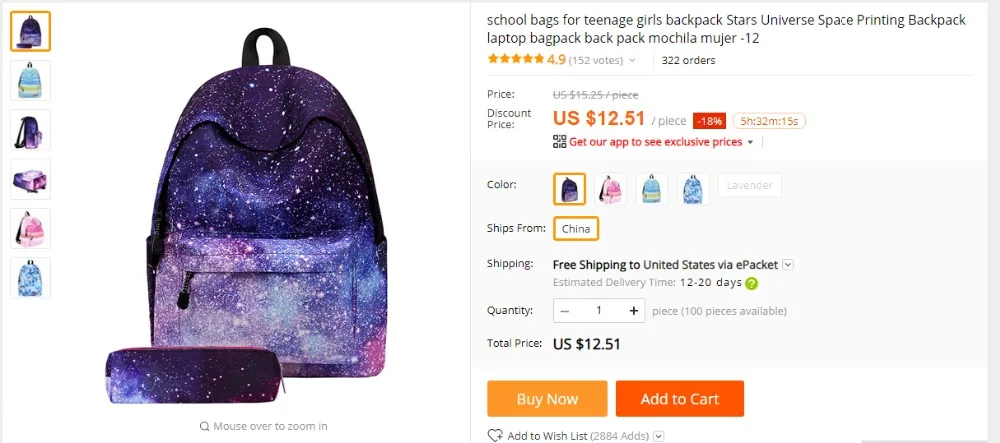
Task: Click the green delivery time help icon
Action: click(x=752, y=283)
